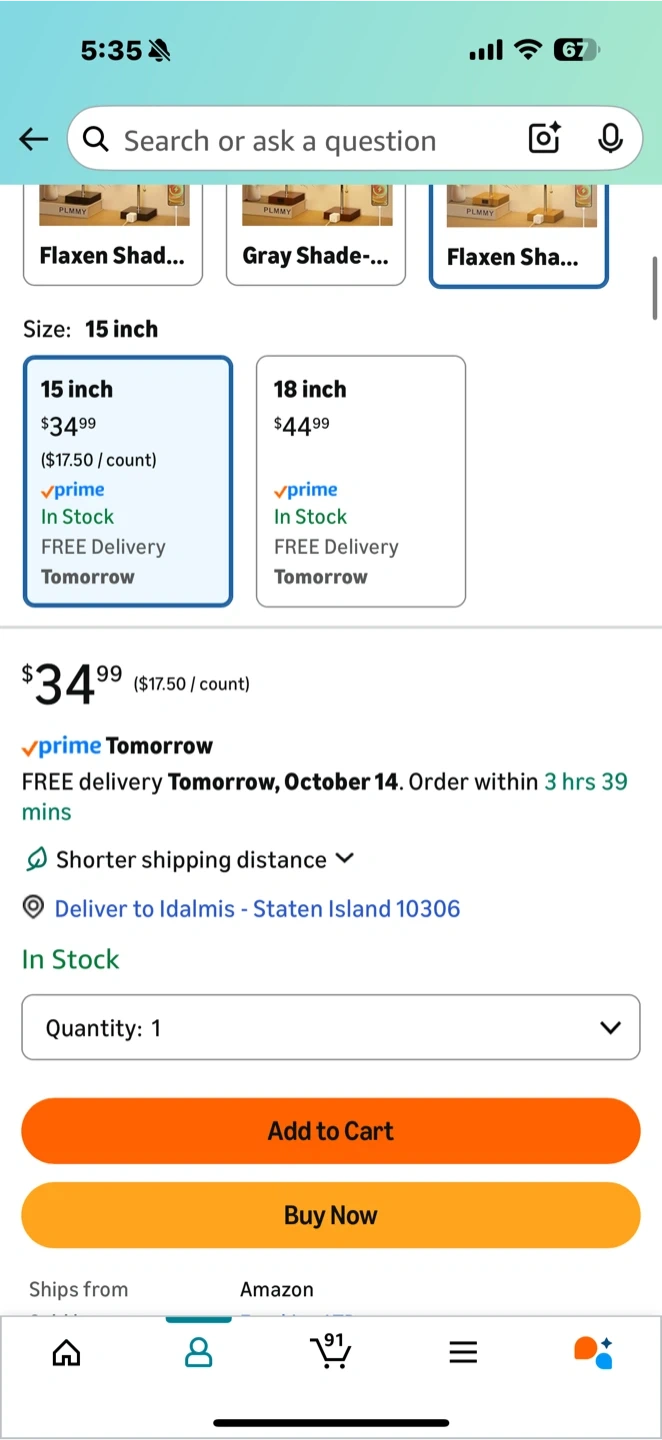Select the 18 inch size option
Image resolution: width=662 pixels, height=1440 pixels.
(x=361, y=481)
